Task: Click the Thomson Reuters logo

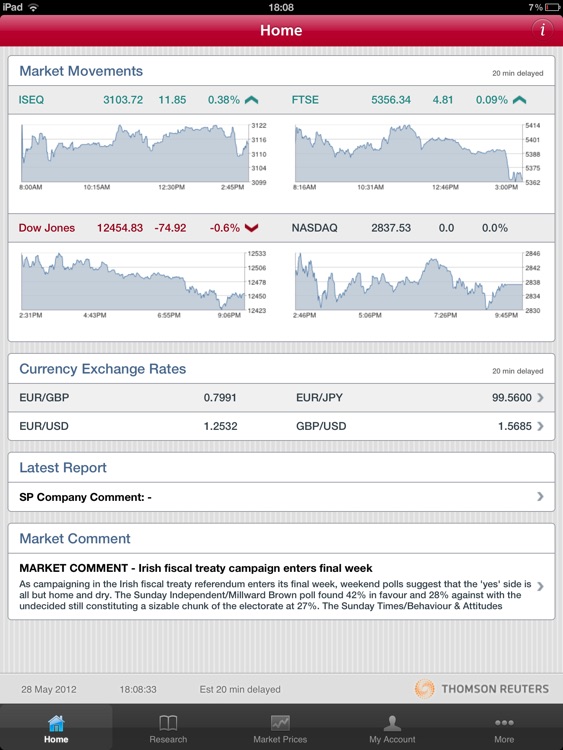Action: pyautogui.click(x=481, y=689)
